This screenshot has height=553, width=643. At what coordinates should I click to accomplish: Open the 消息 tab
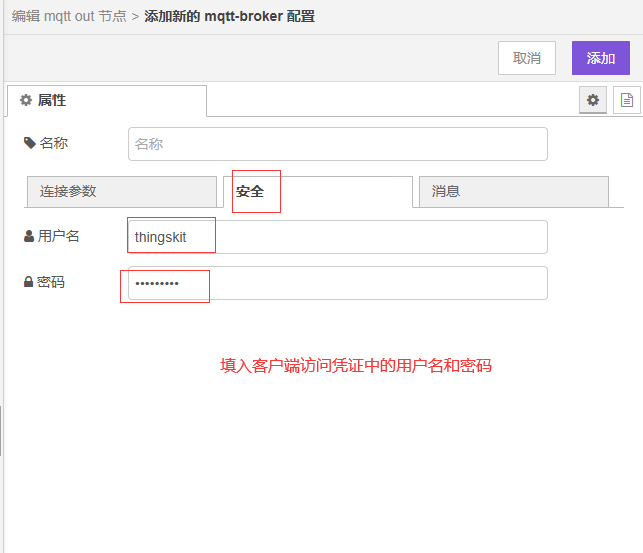[x=513, y=191]
